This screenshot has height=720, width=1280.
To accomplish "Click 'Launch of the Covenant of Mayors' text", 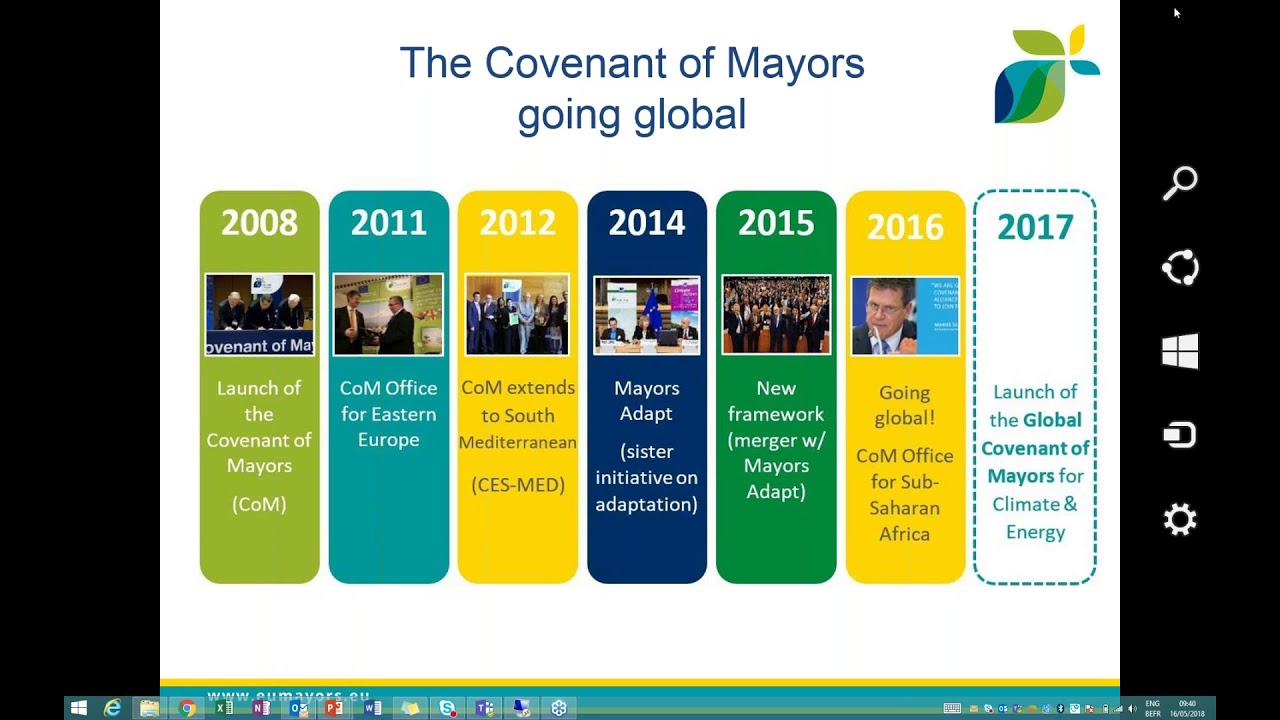I will point(259,427).
